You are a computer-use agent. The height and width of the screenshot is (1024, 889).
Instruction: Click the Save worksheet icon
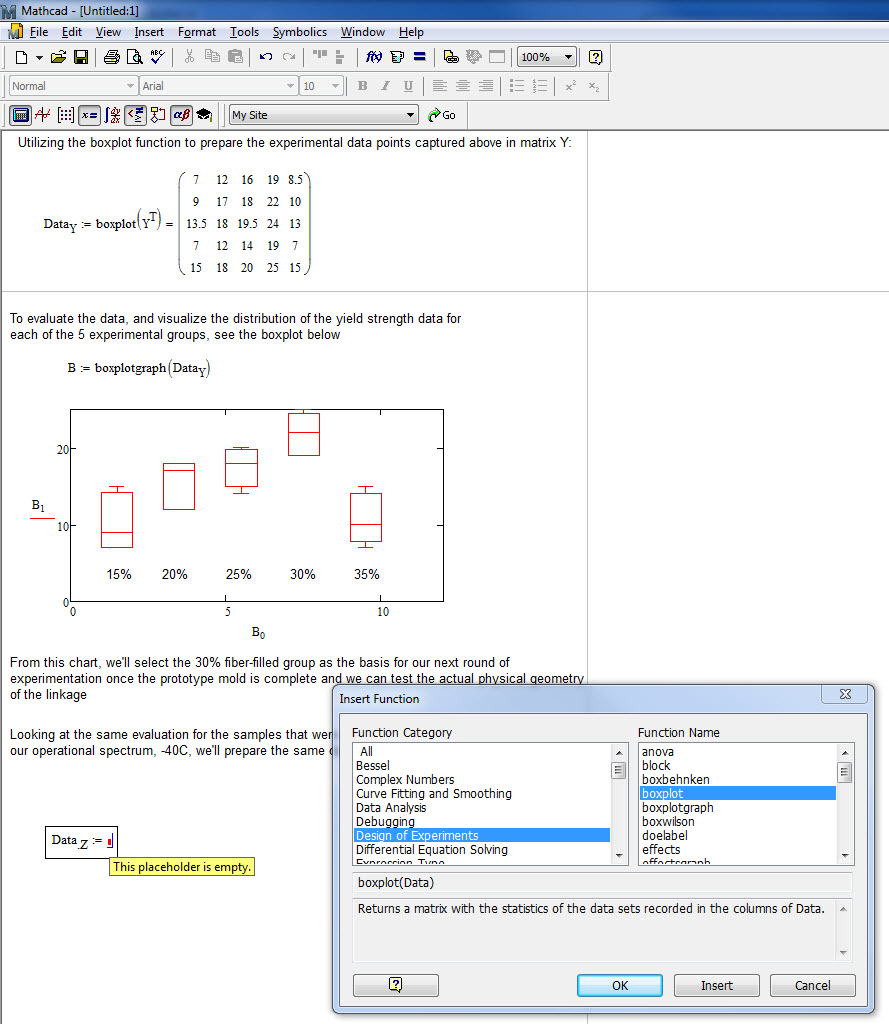click(81, 57)
